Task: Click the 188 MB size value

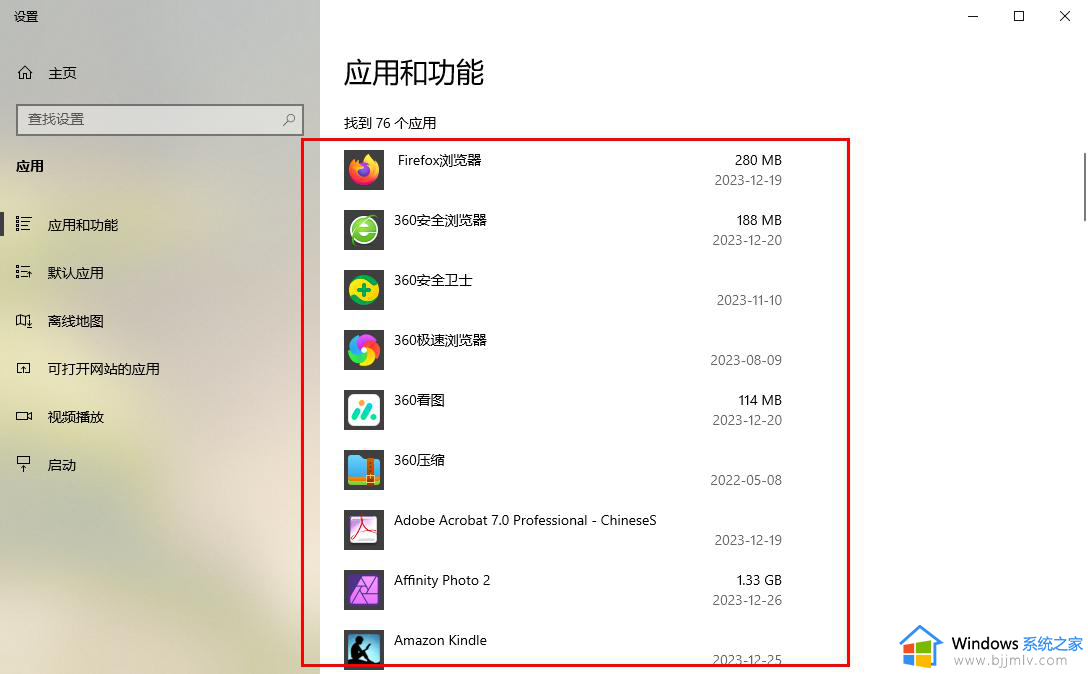Action: [759, 220]
